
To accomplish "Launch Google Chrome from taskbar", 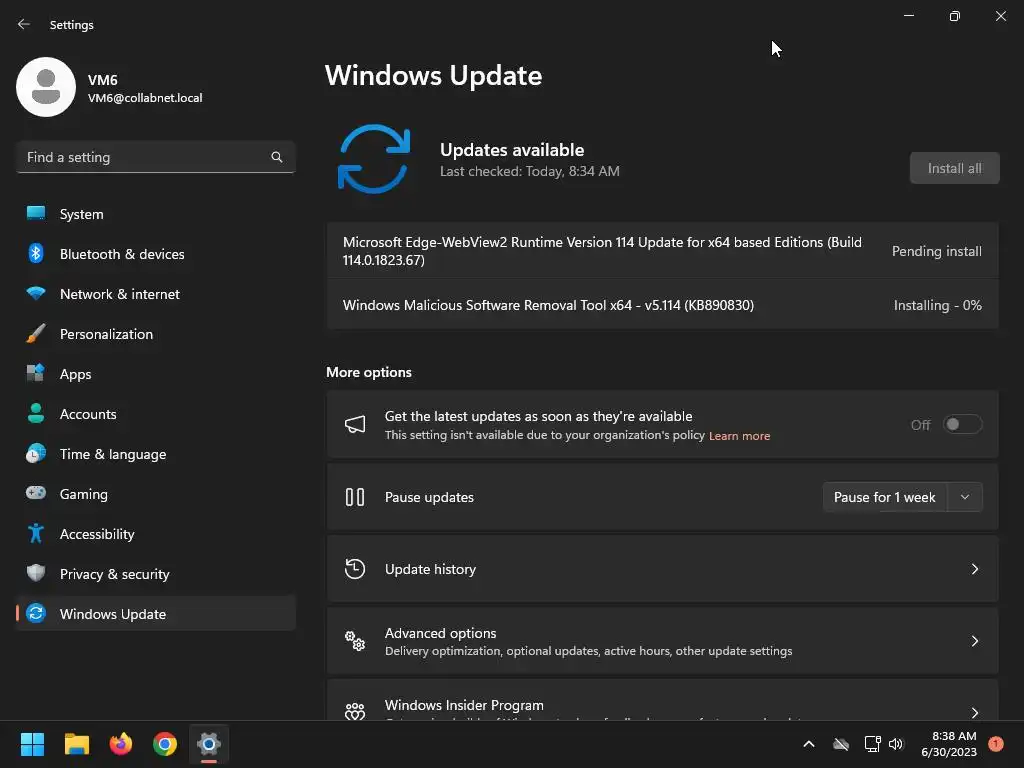I will (x=165, y=744).
